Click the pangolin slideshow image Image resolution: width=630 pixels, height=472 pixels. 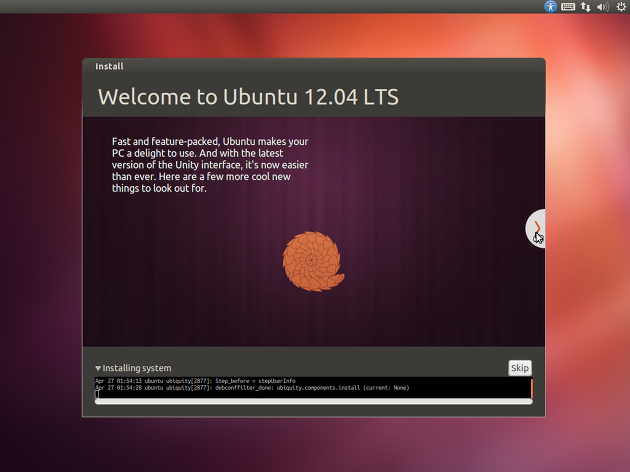(x=313, y=261)
